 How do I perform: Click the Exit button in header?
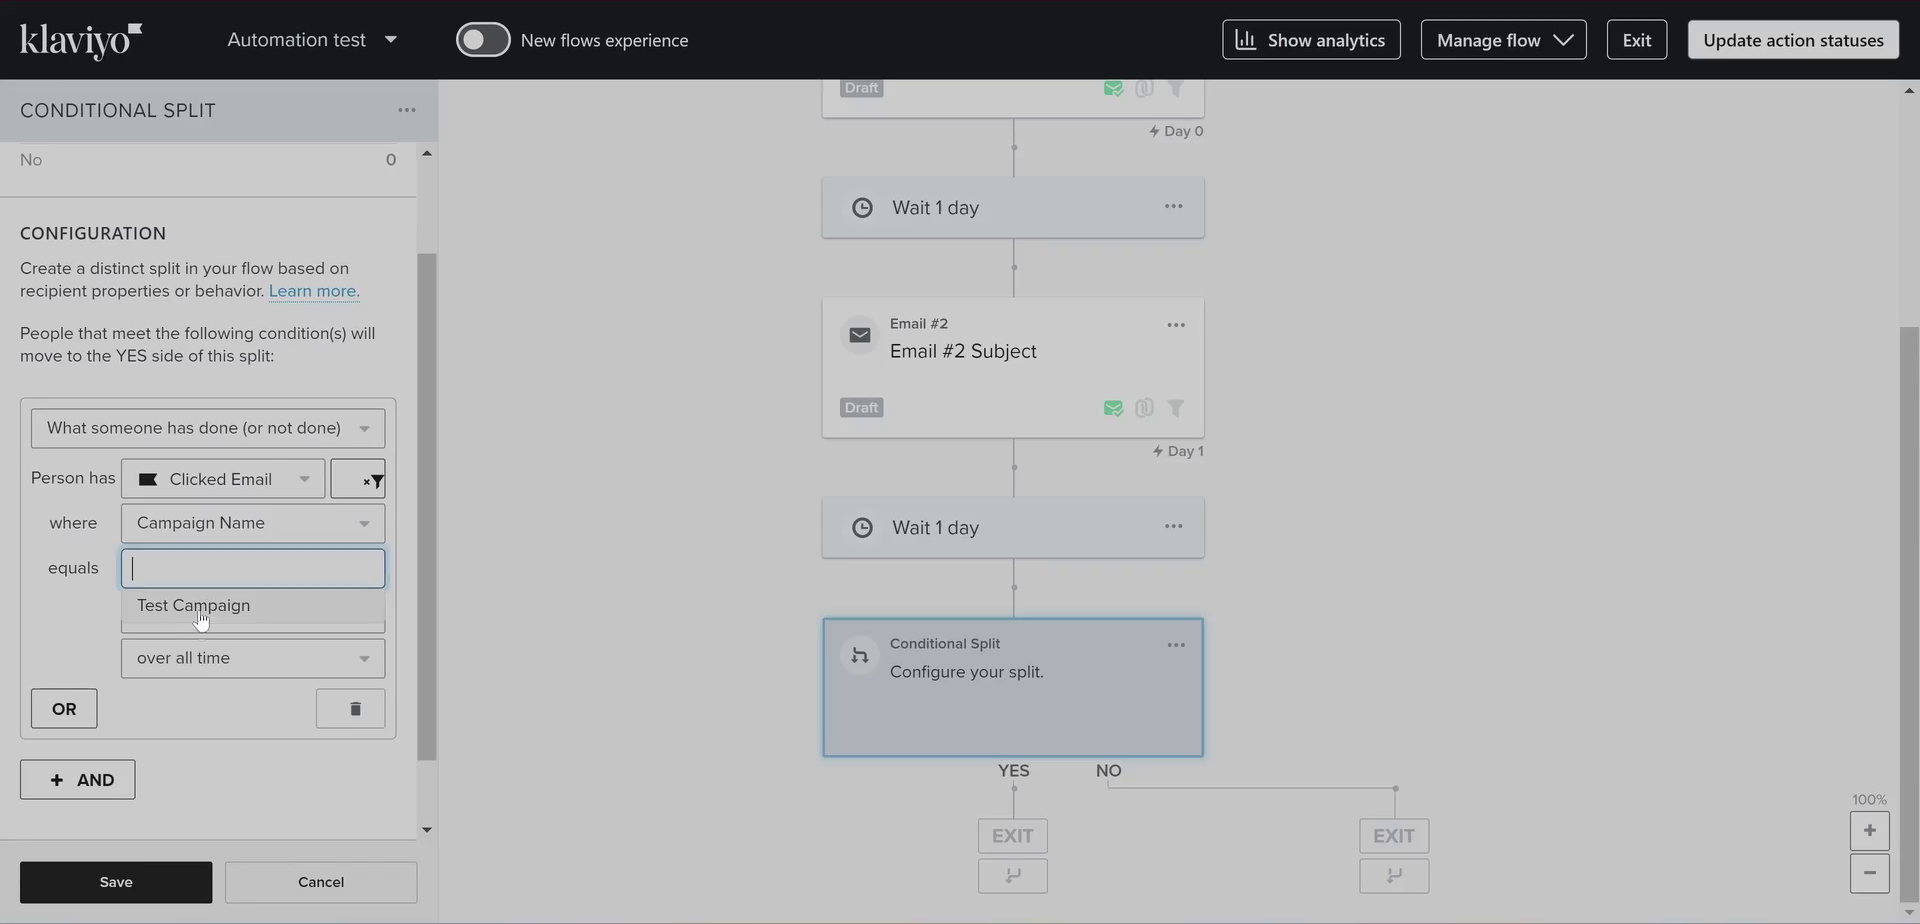coord(1636,40)
